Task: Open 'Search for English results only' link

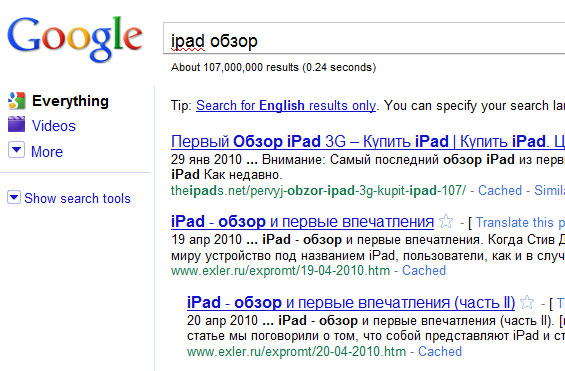Action: (286, 106)
